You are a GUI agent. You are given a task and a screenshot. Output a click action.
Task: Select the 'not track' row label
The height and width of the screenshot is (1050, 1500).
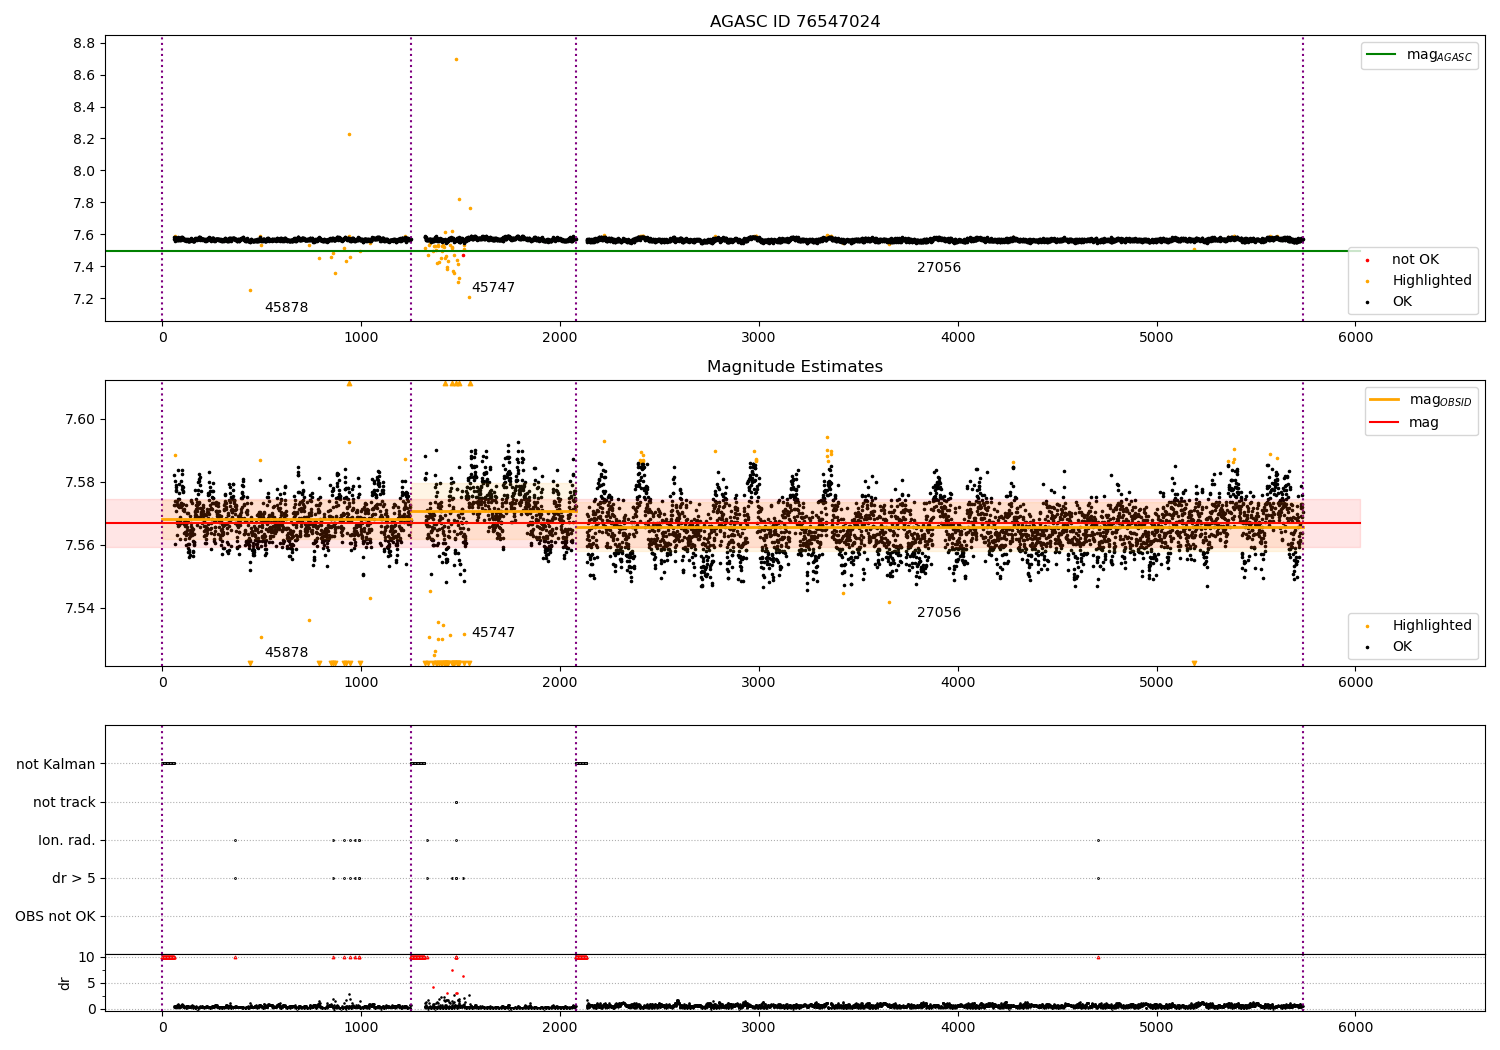64,802
